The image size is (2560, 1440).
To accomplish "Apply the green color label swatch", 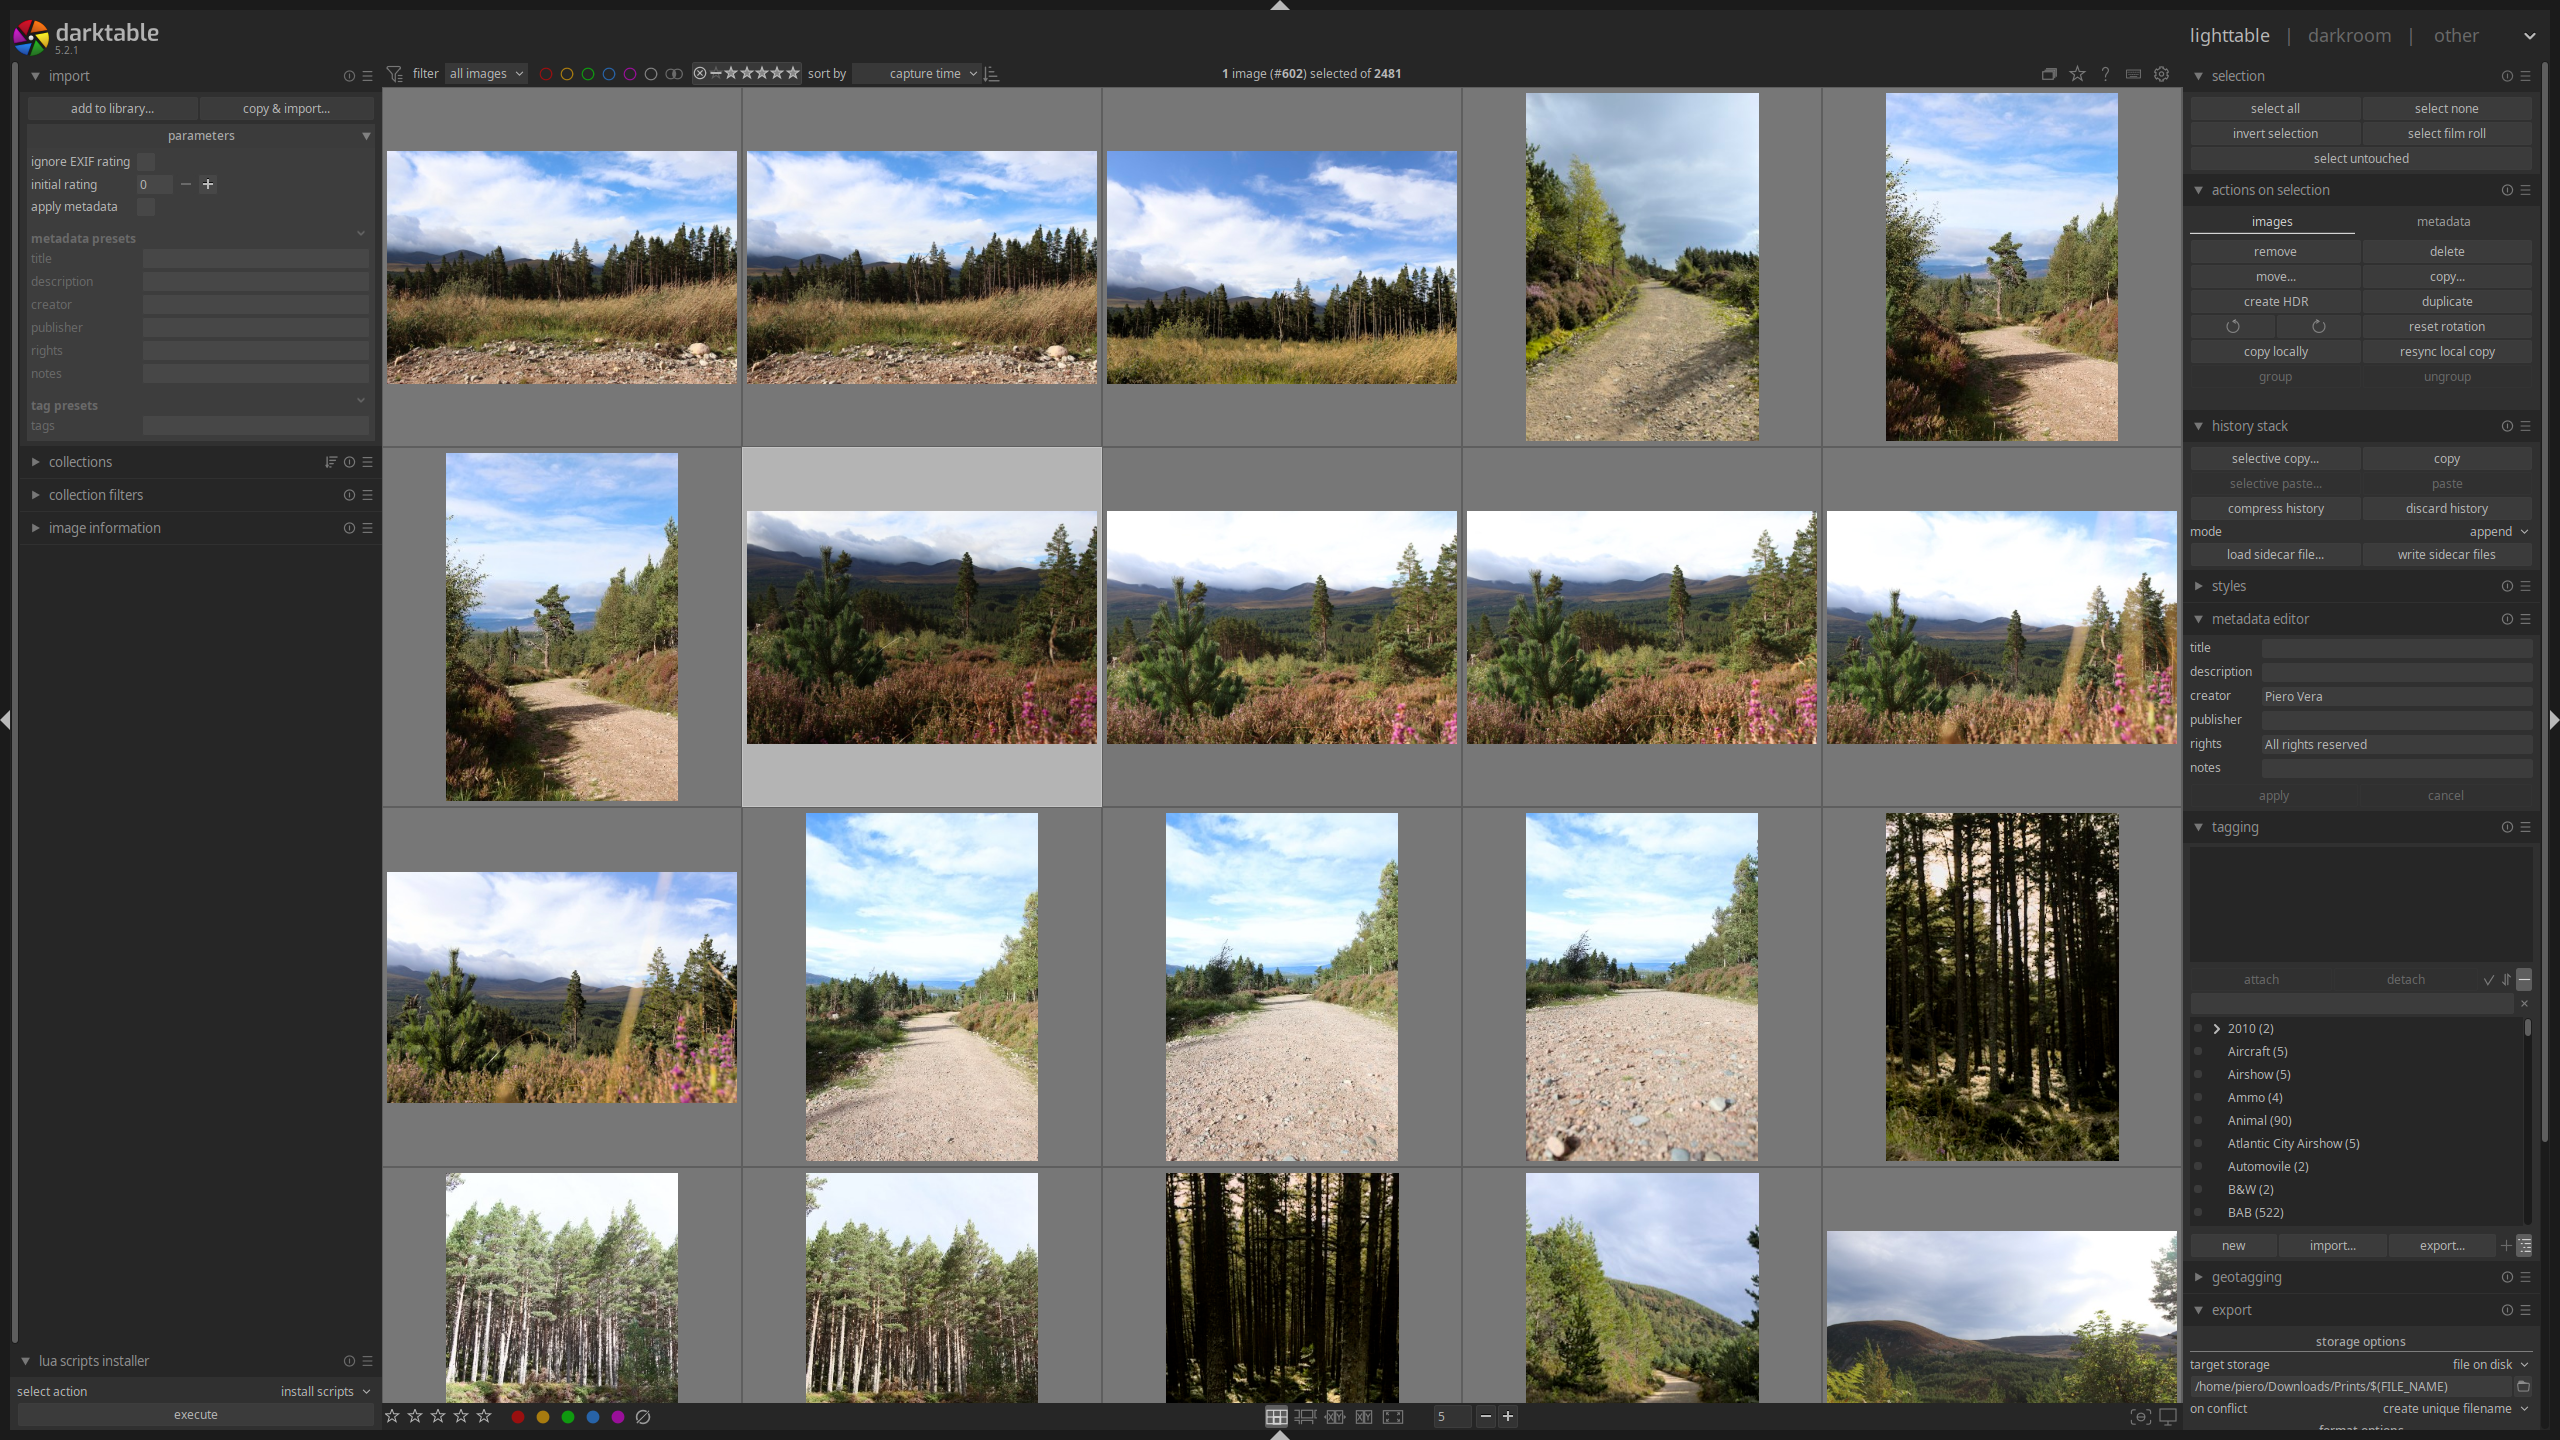I will 568,1417.
